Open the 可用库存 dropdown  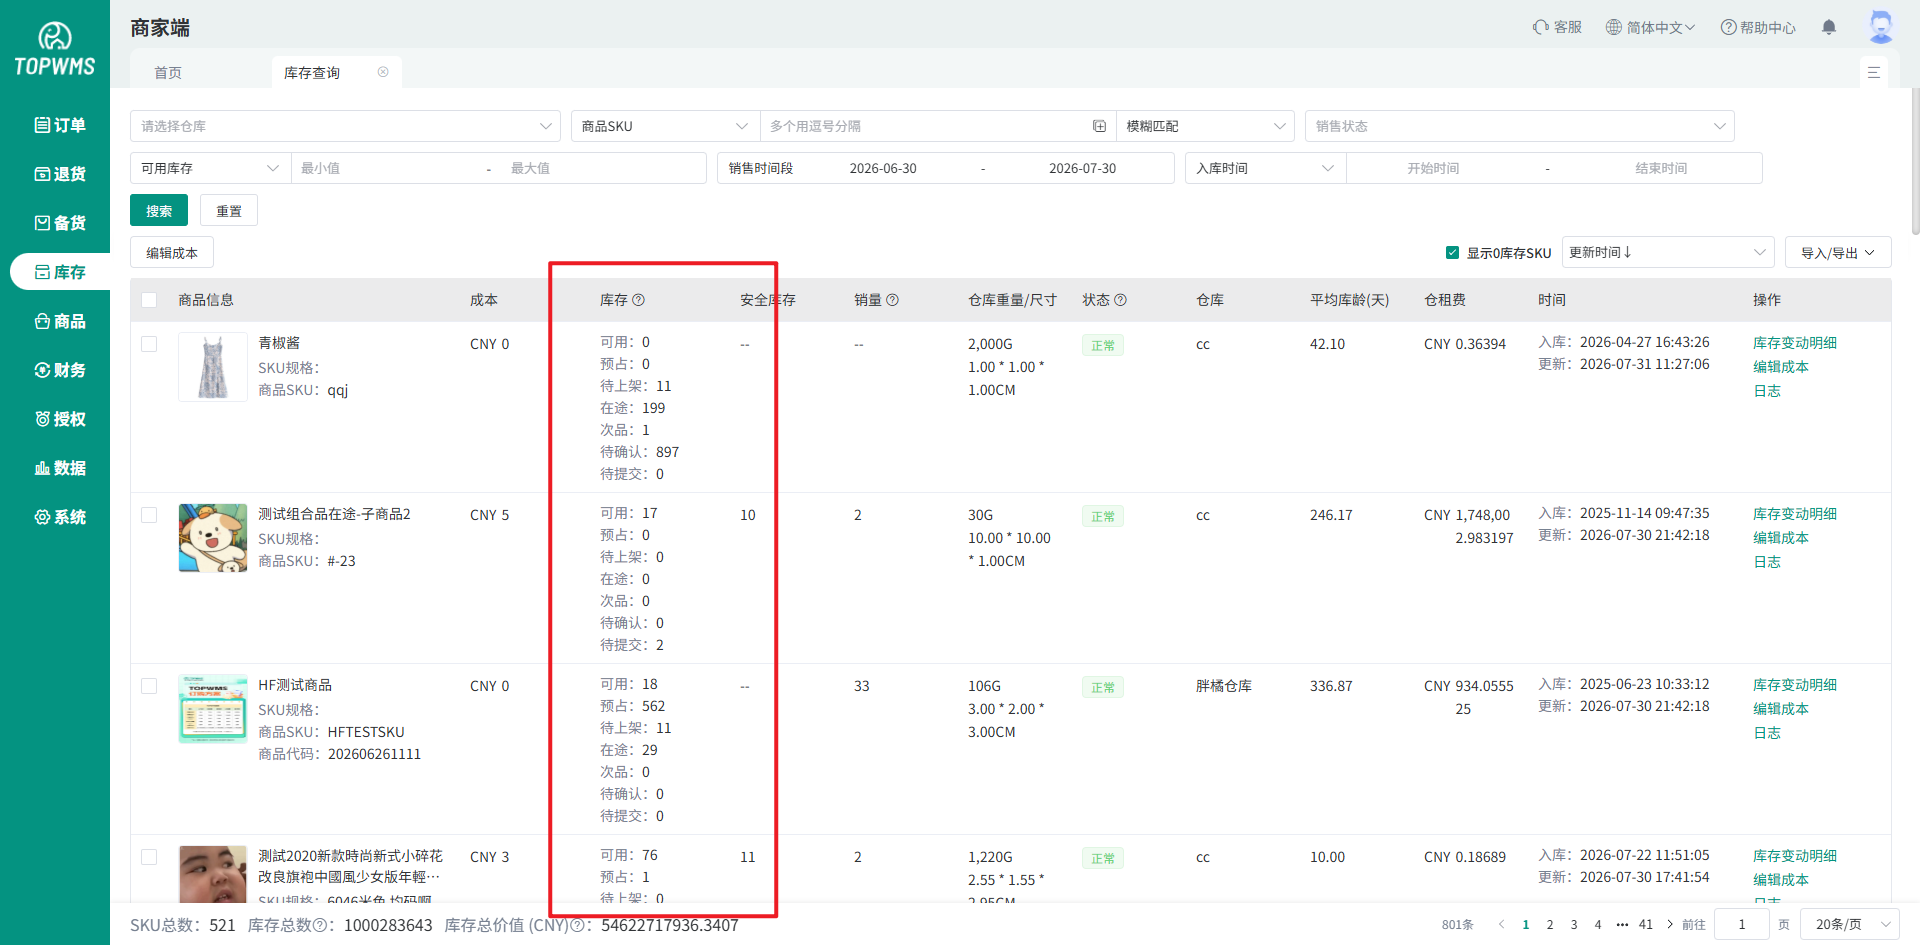coord(210,168)
